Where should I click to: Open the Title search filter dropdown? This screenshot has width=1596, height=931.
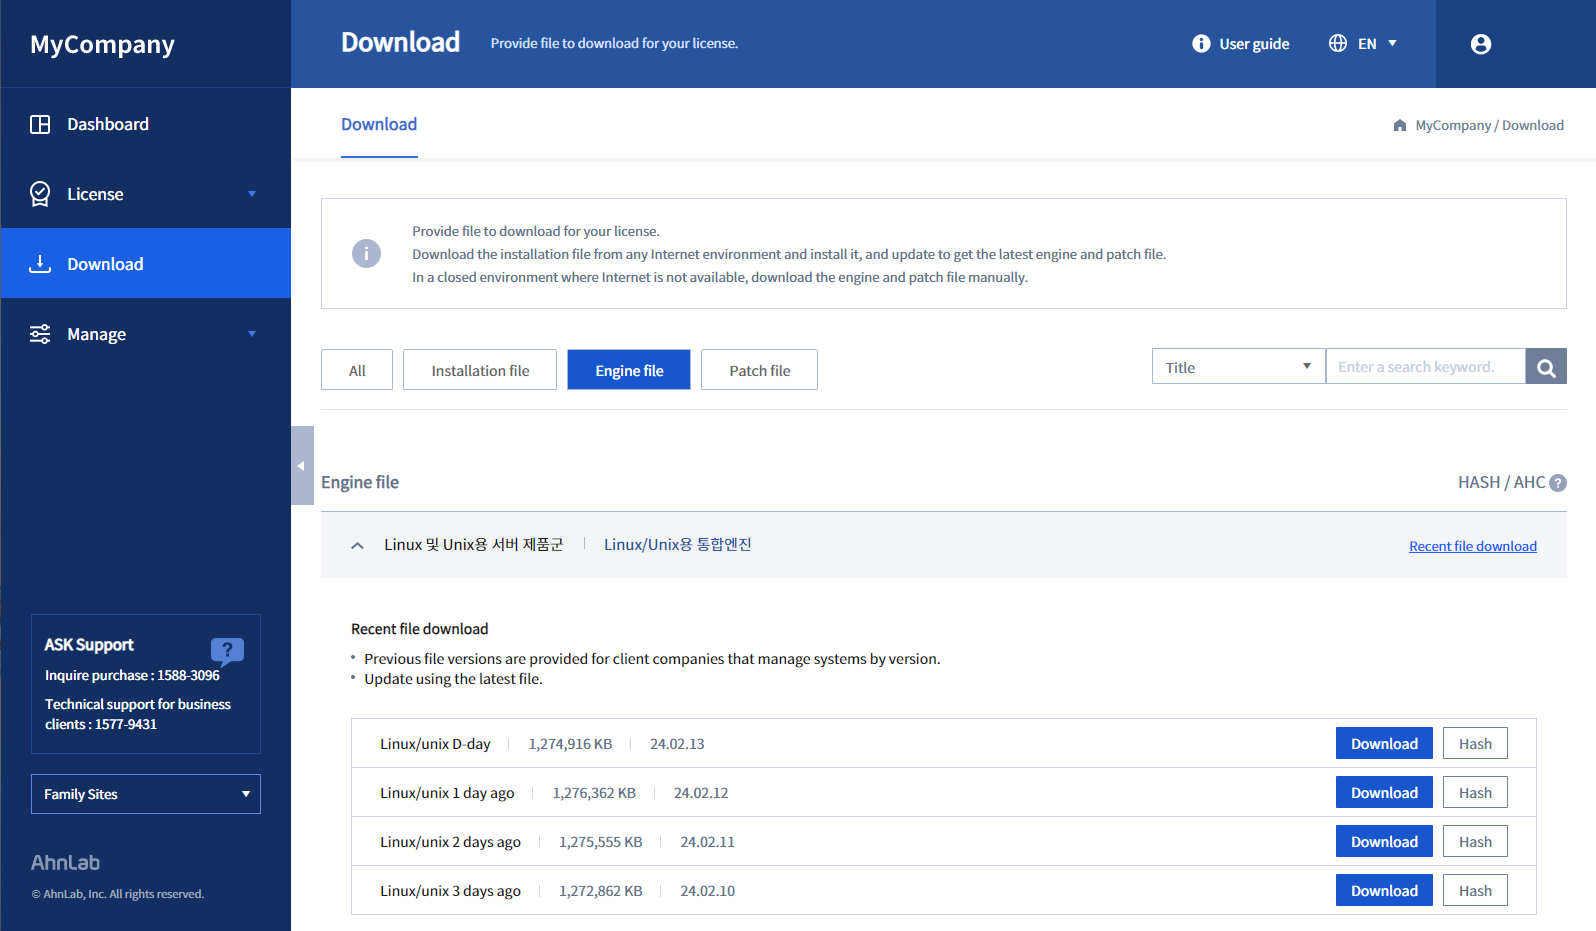pos(1238,367)
